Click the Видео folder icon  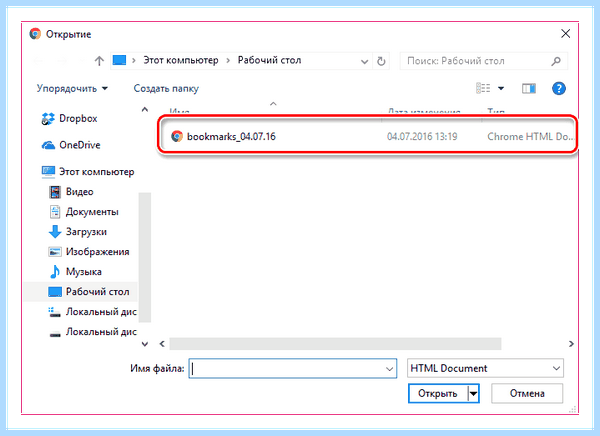(55, 192)
